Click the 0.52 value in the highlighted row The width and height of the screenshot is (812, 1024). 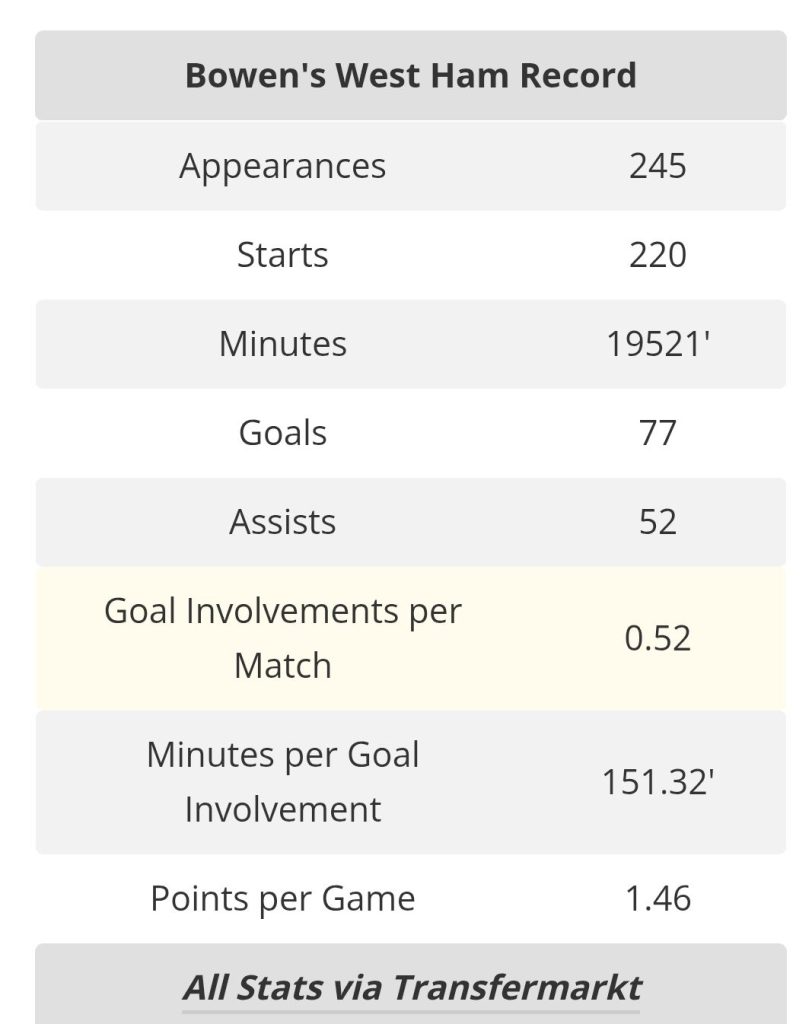click(658, 638)
